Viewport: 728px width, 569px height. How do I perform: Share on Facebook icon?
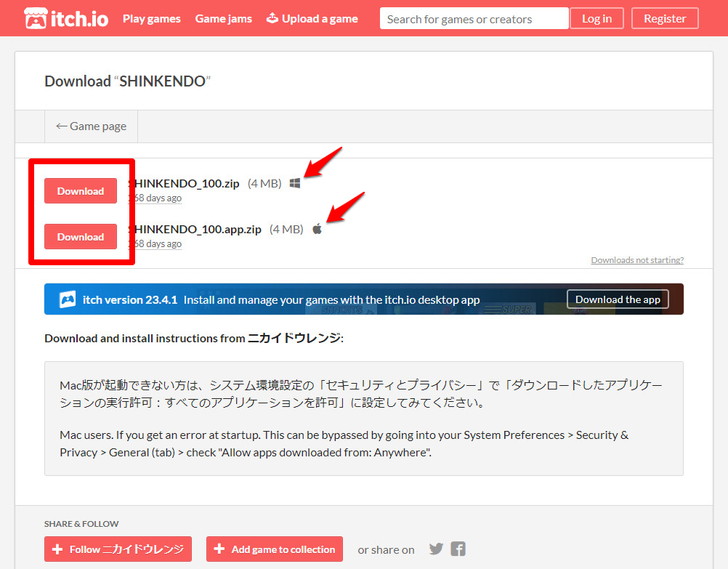point(458,549)
